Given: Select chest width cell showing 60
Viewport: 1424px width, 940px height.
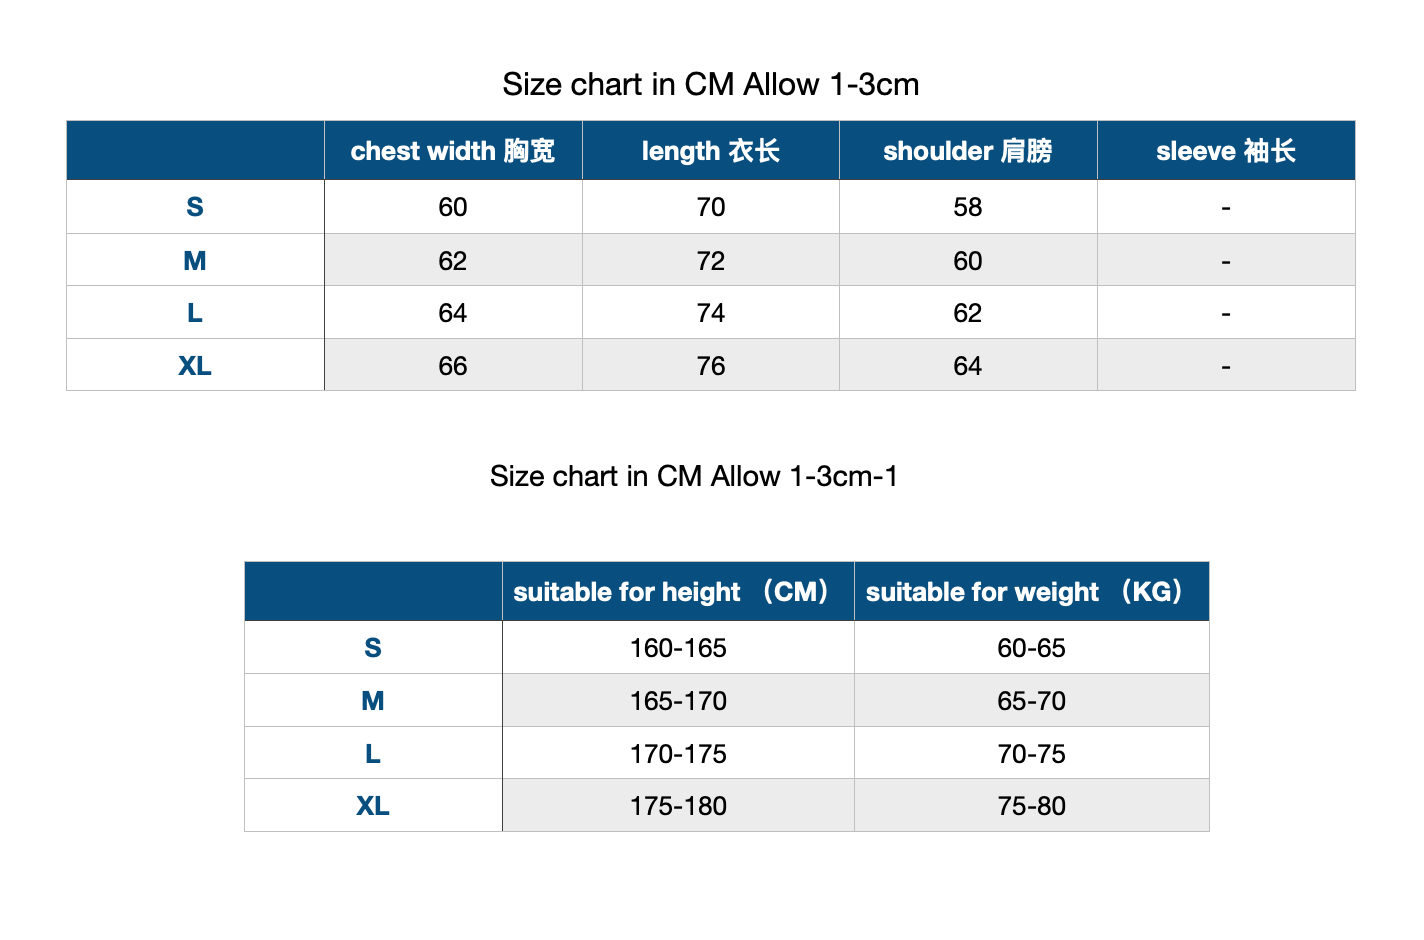Looking at the screenshot, I should coord(453,207).
